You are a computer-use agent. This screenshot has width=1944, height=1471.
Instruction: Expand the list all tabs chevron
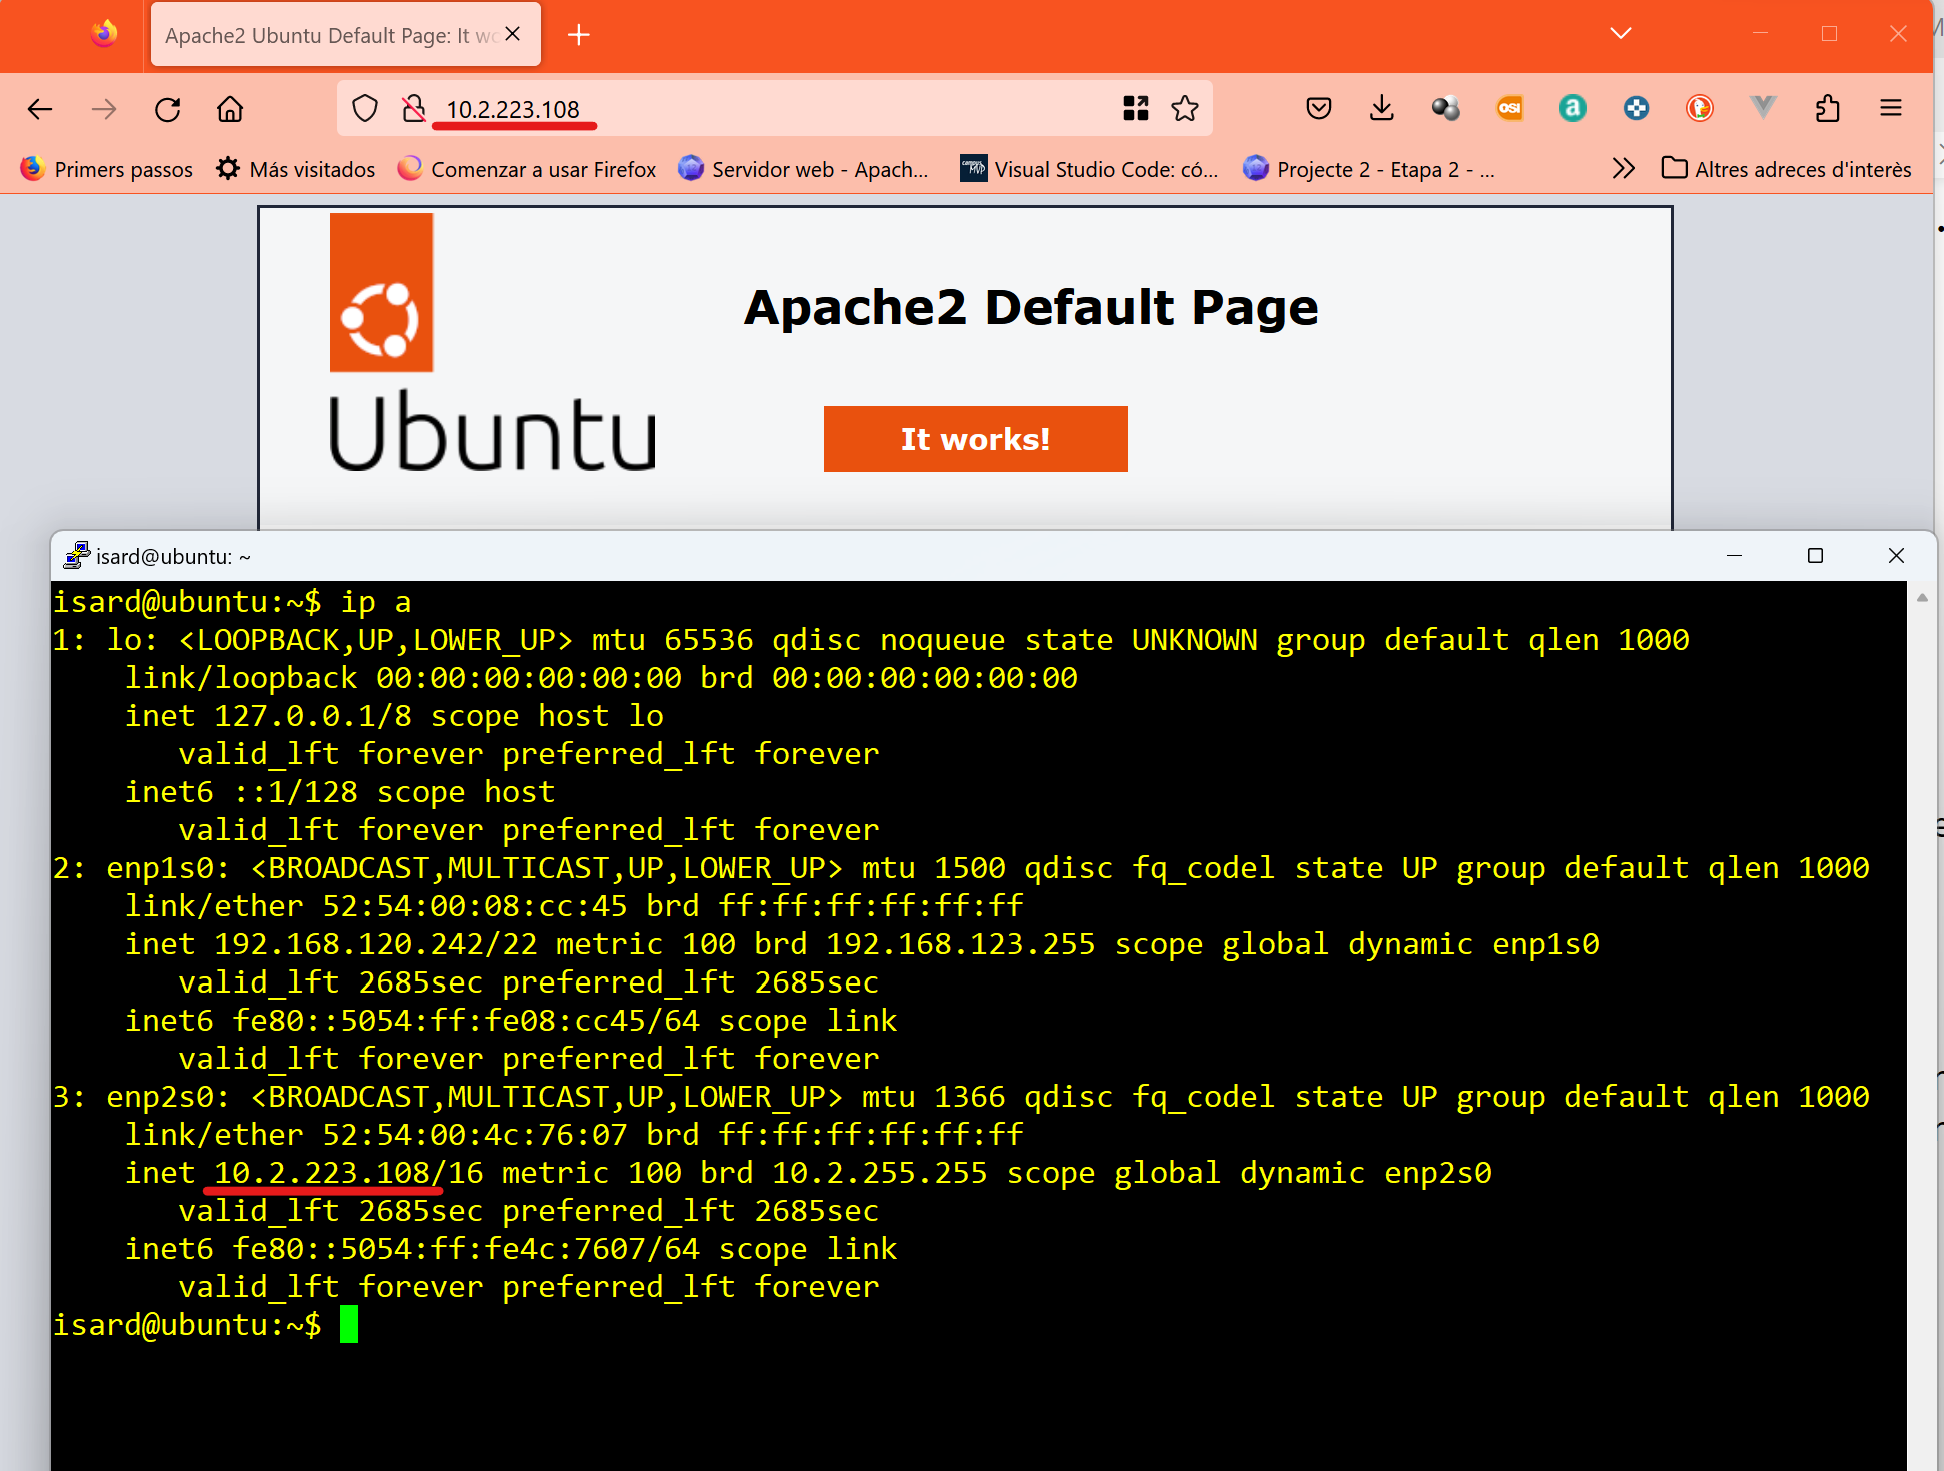pyautogui.click(x=1621, y=34)
